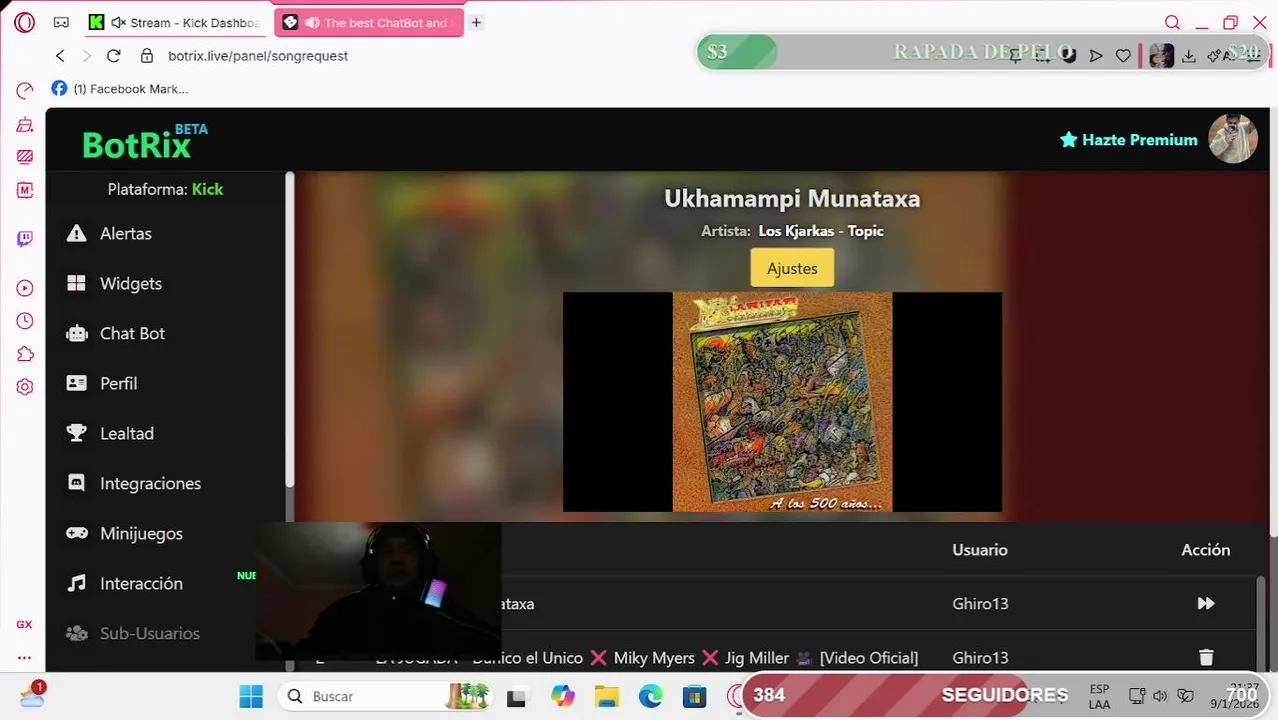The image size is (1278, 720).
Task: Click the Interacción music note icon
Action: click(76, 583)
